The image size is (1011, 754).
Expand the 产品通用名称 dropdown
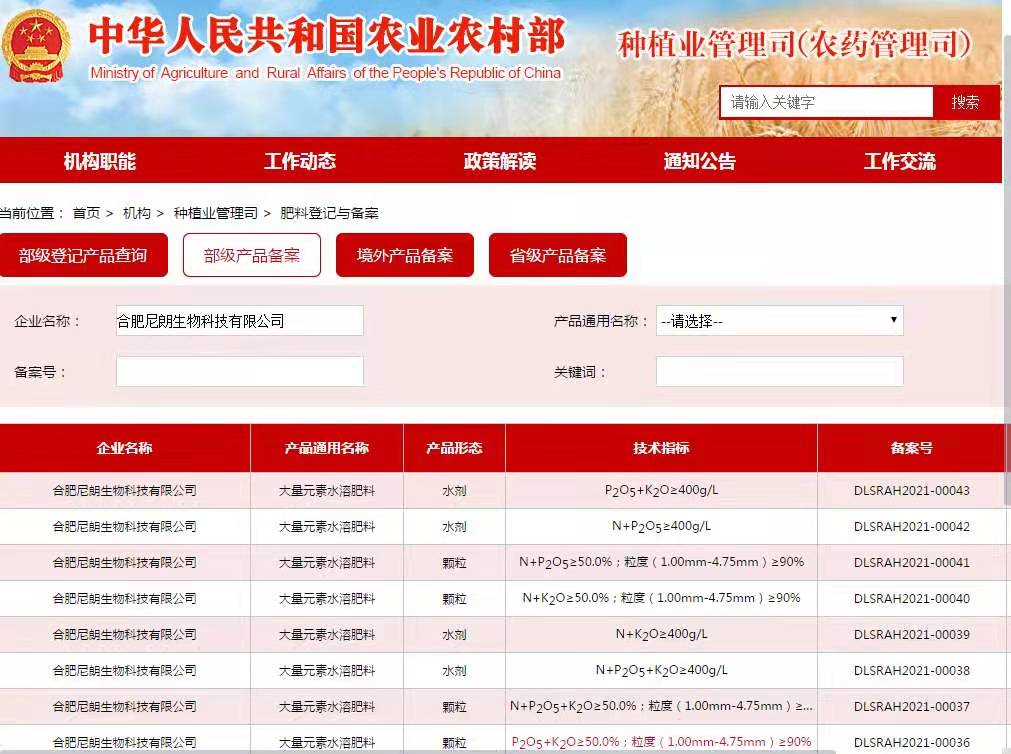[x=780, y=321]
